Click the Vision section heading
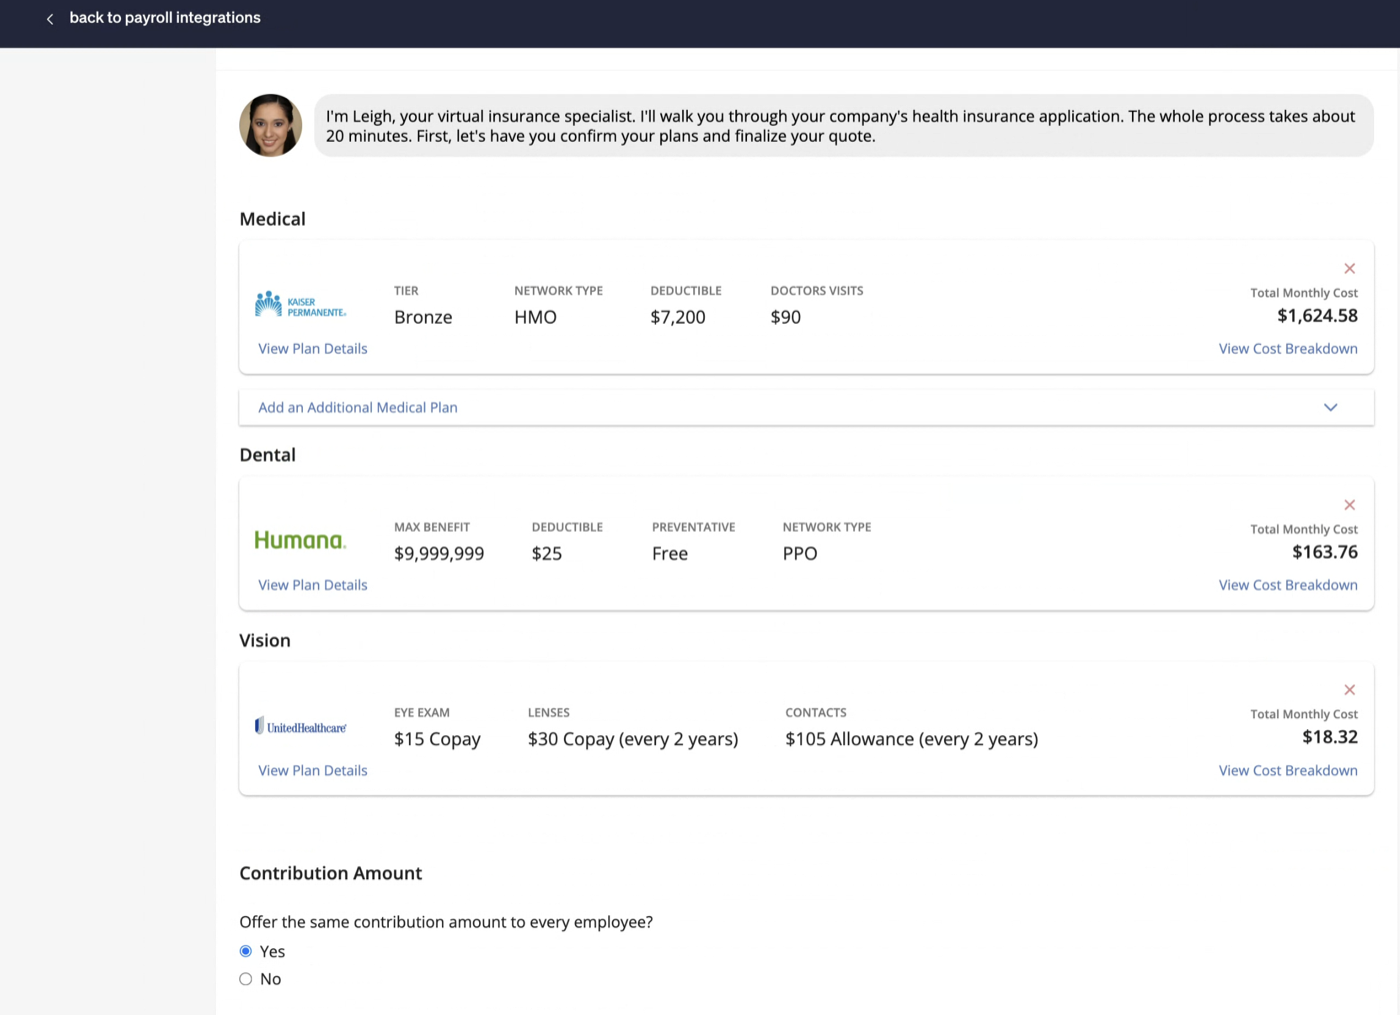The height and width of the screenshot is (1015, 1400). [265, 641]
